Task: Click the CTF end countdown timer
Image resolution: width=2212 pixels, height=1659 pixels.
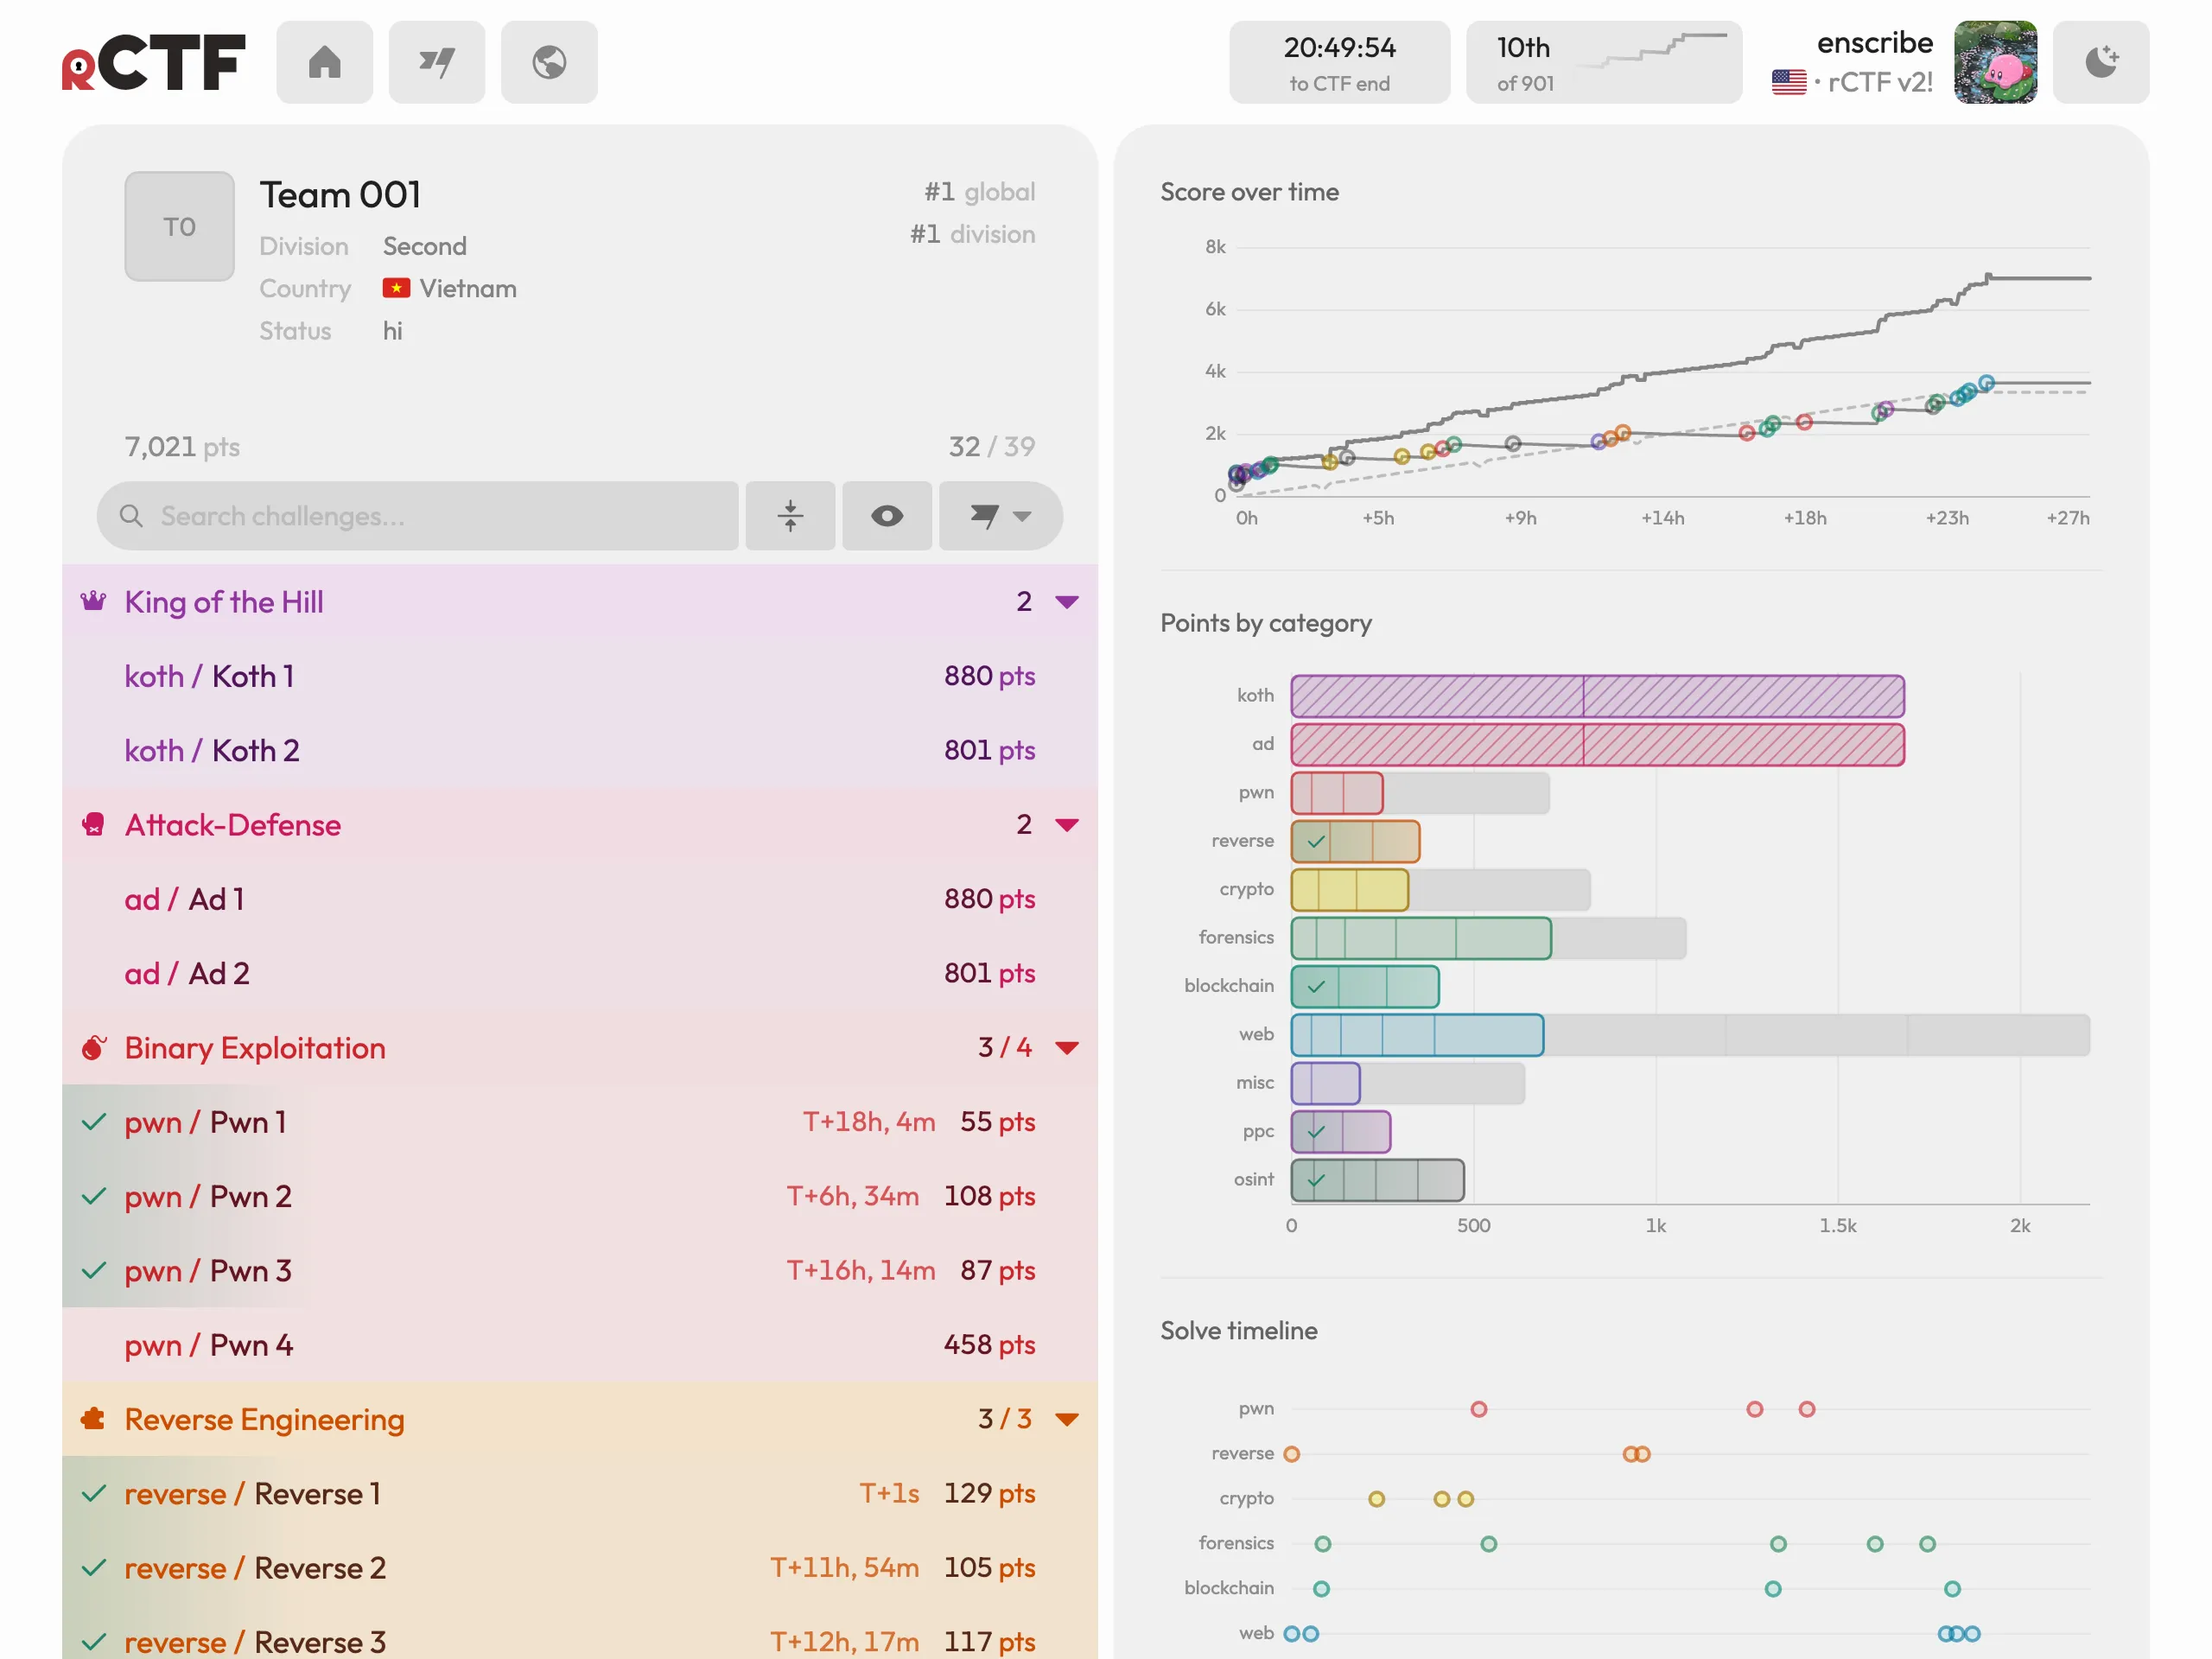Action: point(1339,62)
